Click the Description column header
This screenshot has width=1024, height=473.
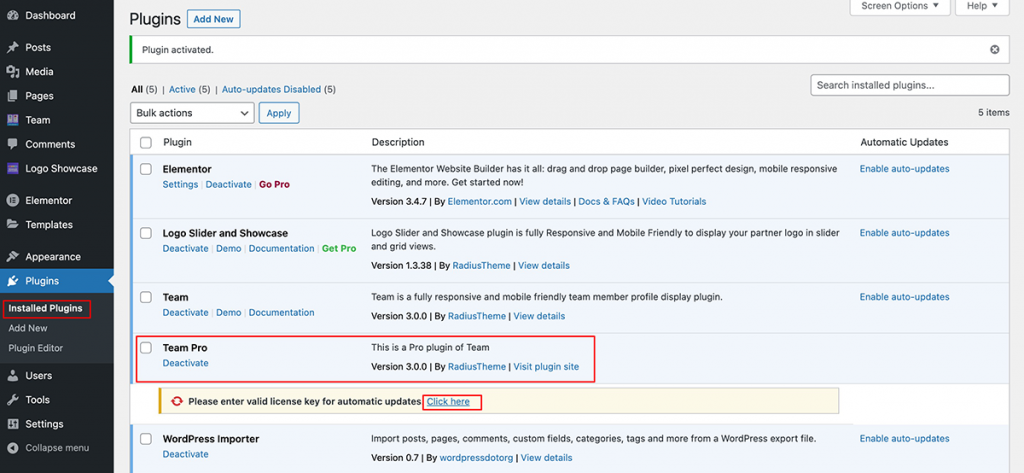pos(398,142)
